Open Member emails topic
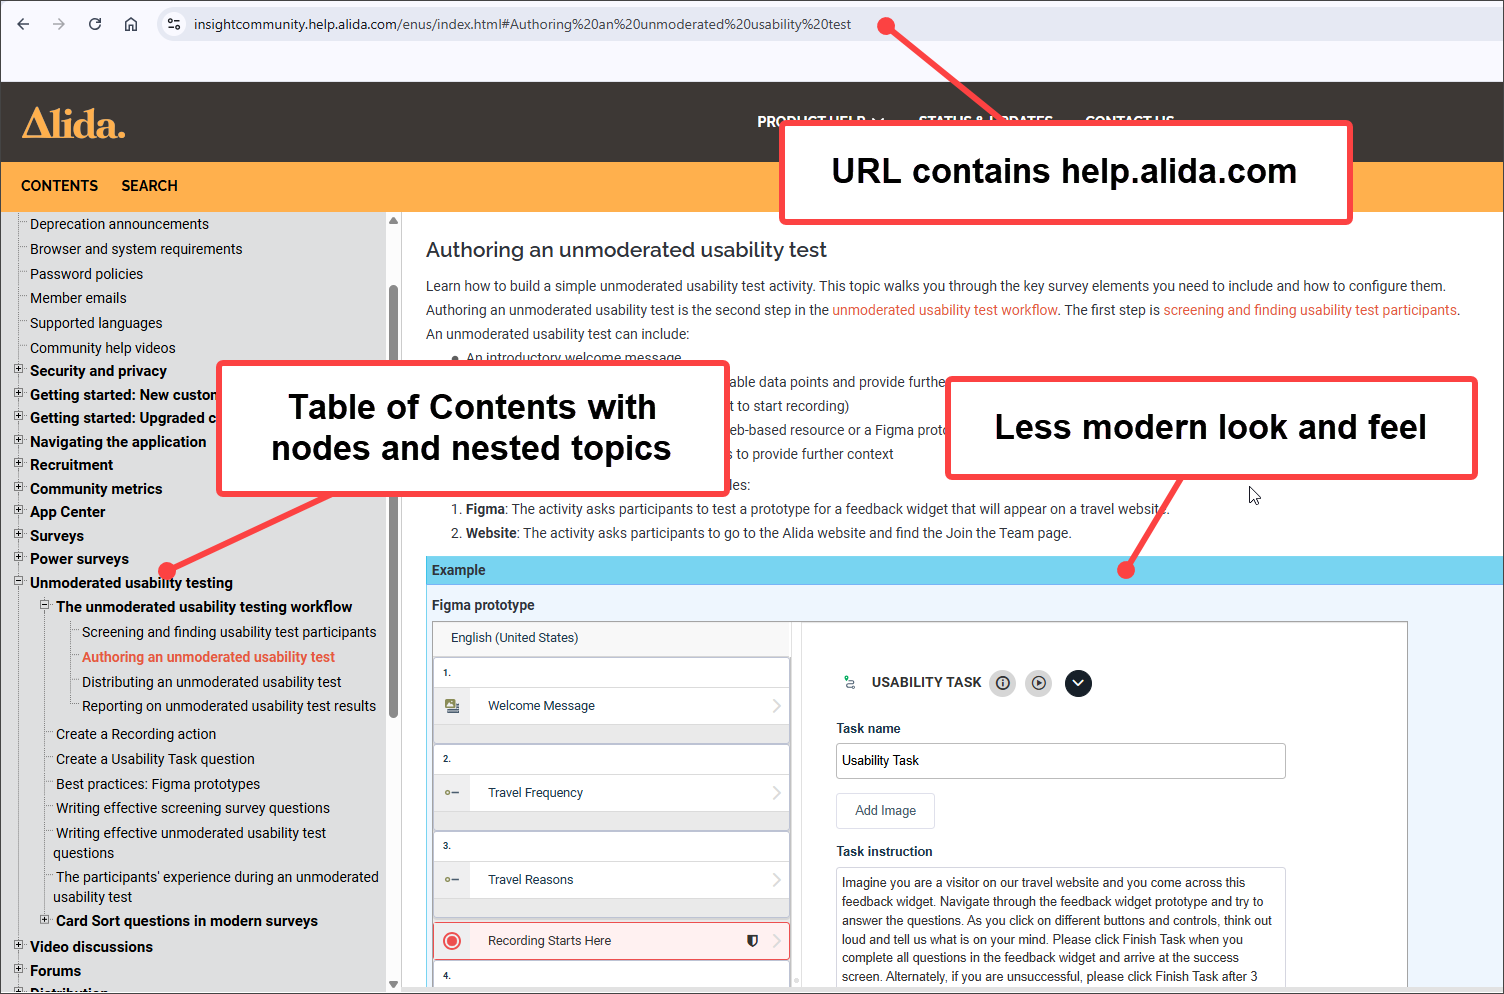1504x994 pixels. pos(78,298)
